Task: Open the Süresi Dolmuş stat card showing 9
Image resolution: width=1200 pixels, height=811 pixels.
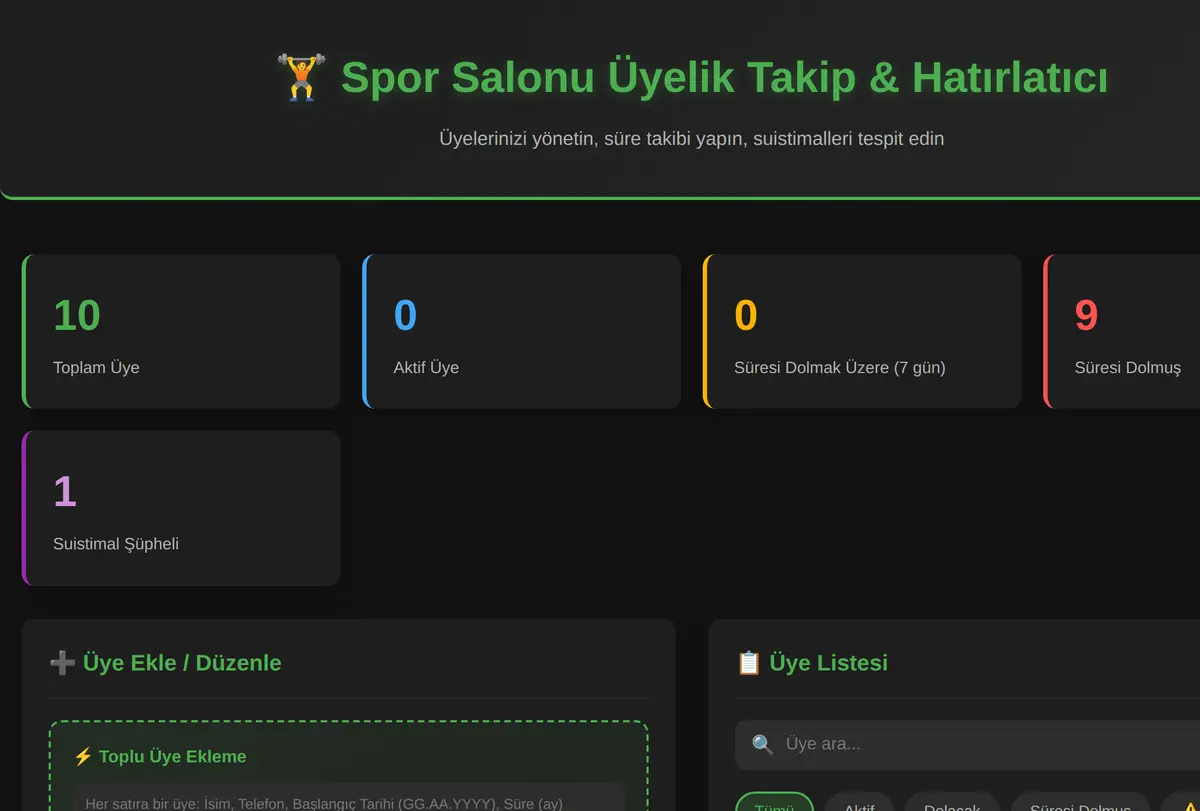Action: tap(1122, 331)
